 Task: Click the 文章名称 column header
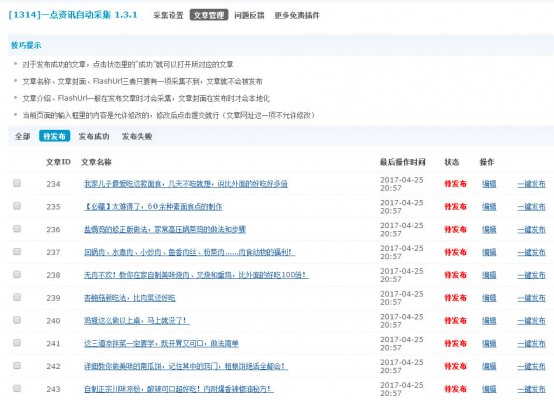96,162
